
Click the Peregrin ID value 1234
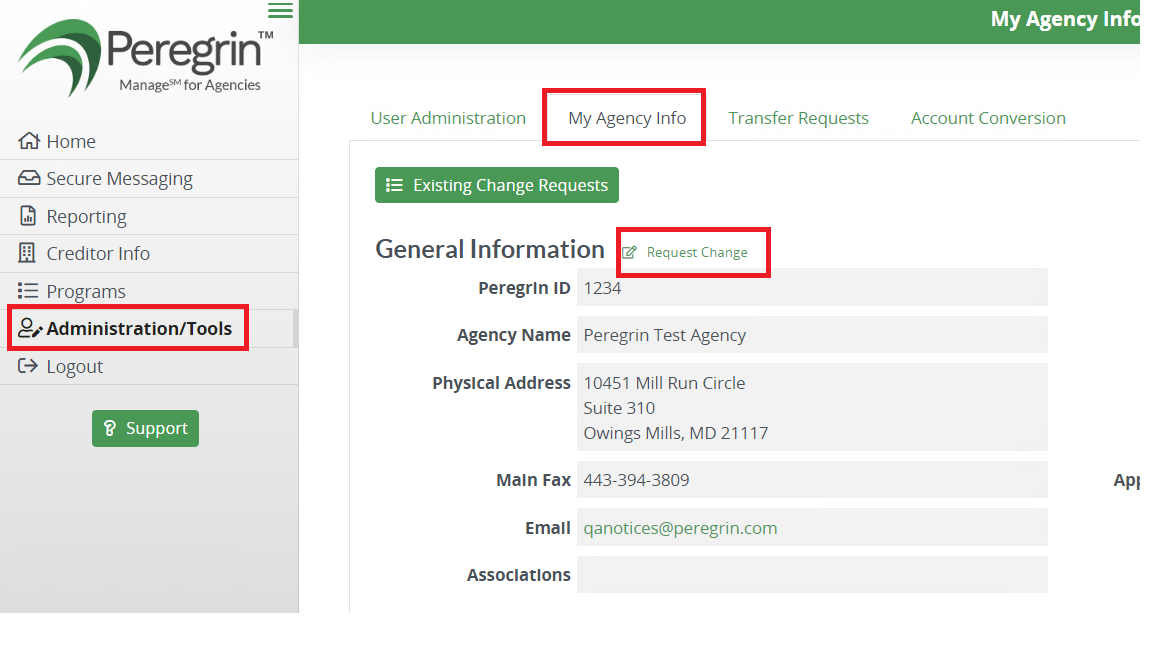602,288
